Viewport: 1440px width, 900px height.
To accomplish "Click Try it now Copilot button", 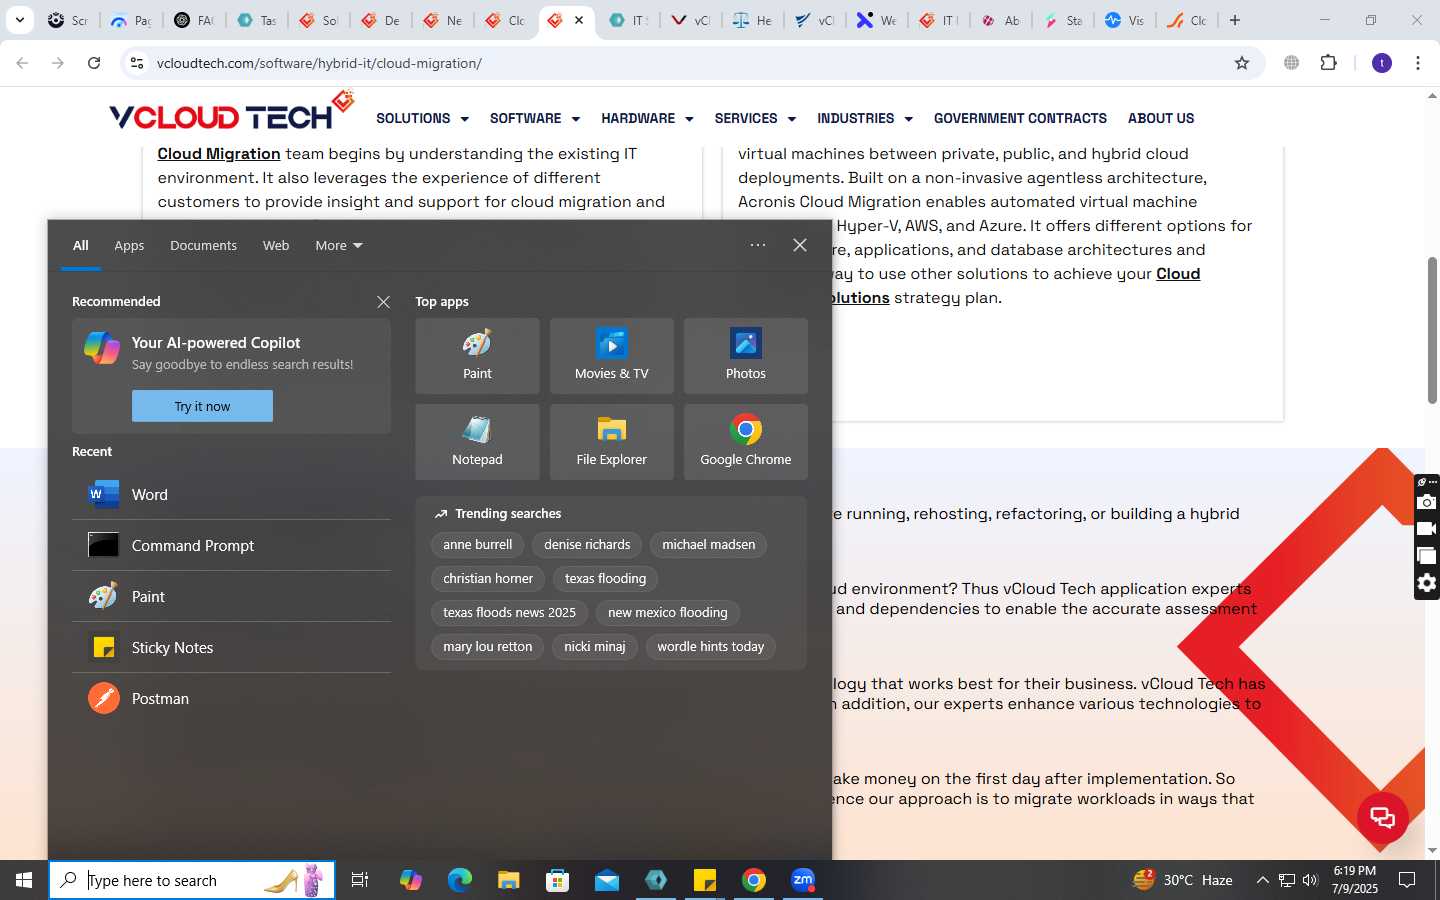I will (x=202, y=406).
